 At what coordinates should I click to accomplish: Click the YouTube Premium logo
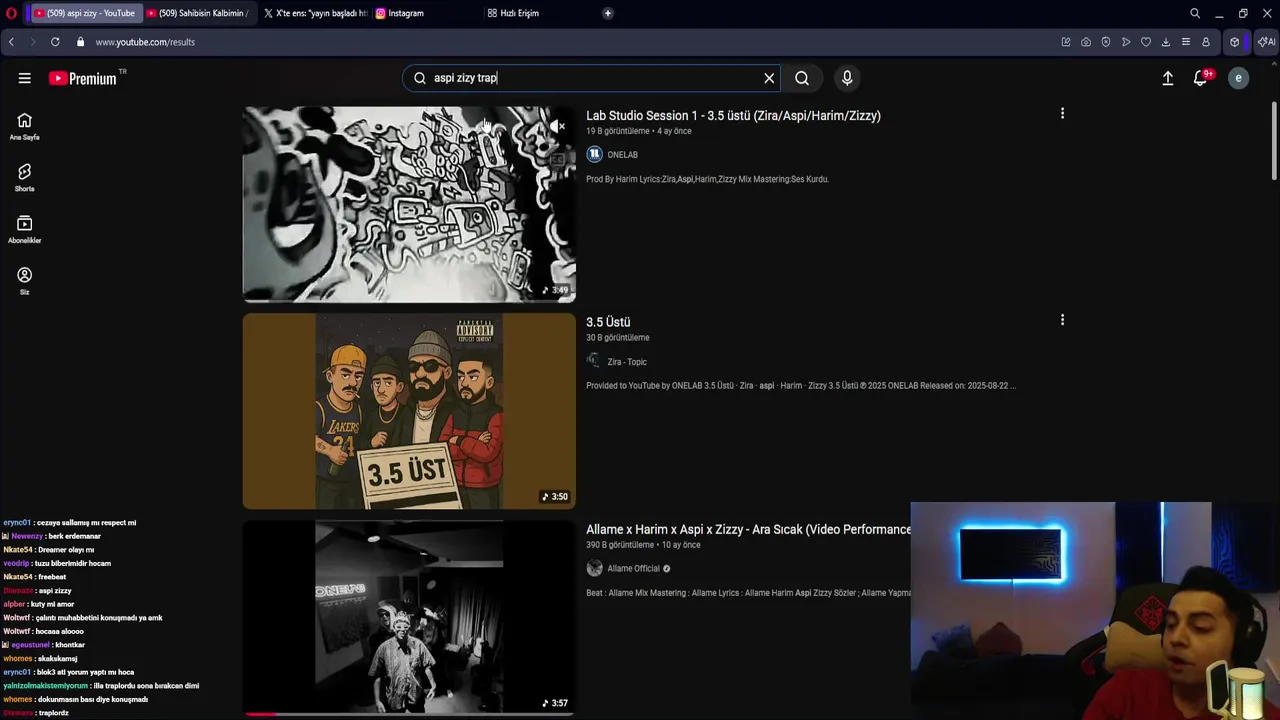(83, 78)
